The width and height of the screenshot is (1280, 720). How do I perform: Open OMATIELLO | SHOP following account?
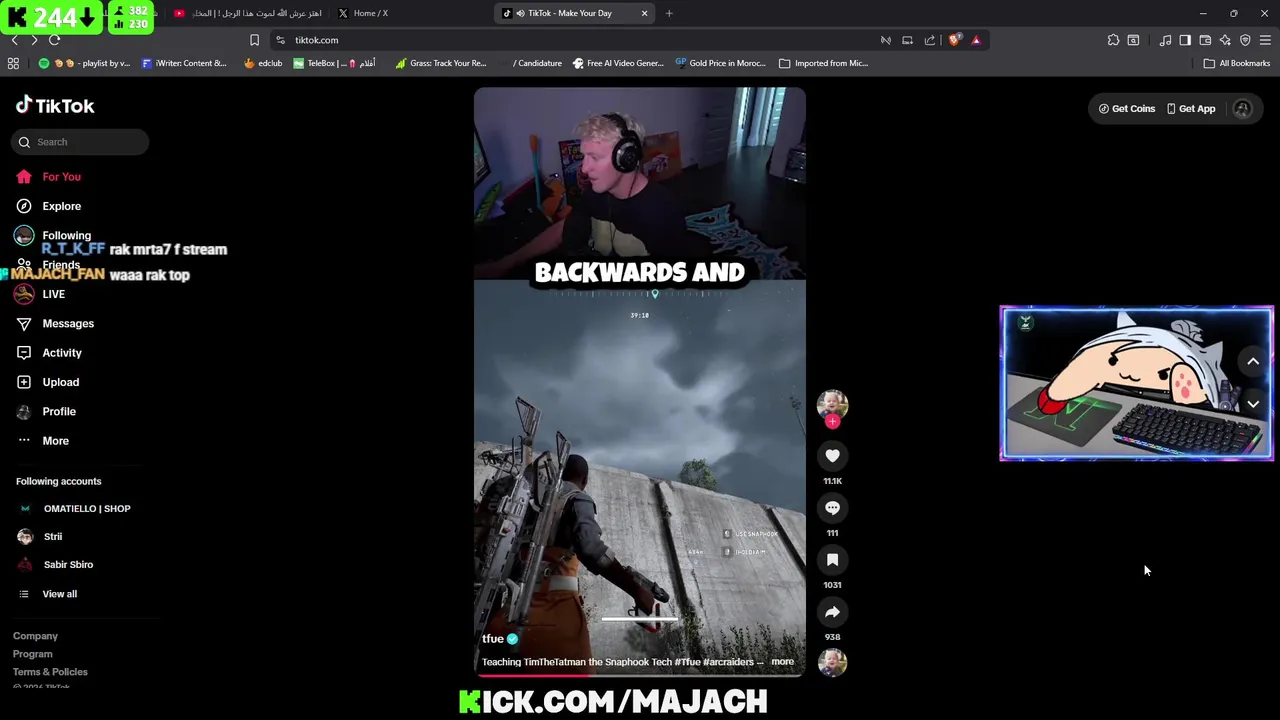[76, 509]
